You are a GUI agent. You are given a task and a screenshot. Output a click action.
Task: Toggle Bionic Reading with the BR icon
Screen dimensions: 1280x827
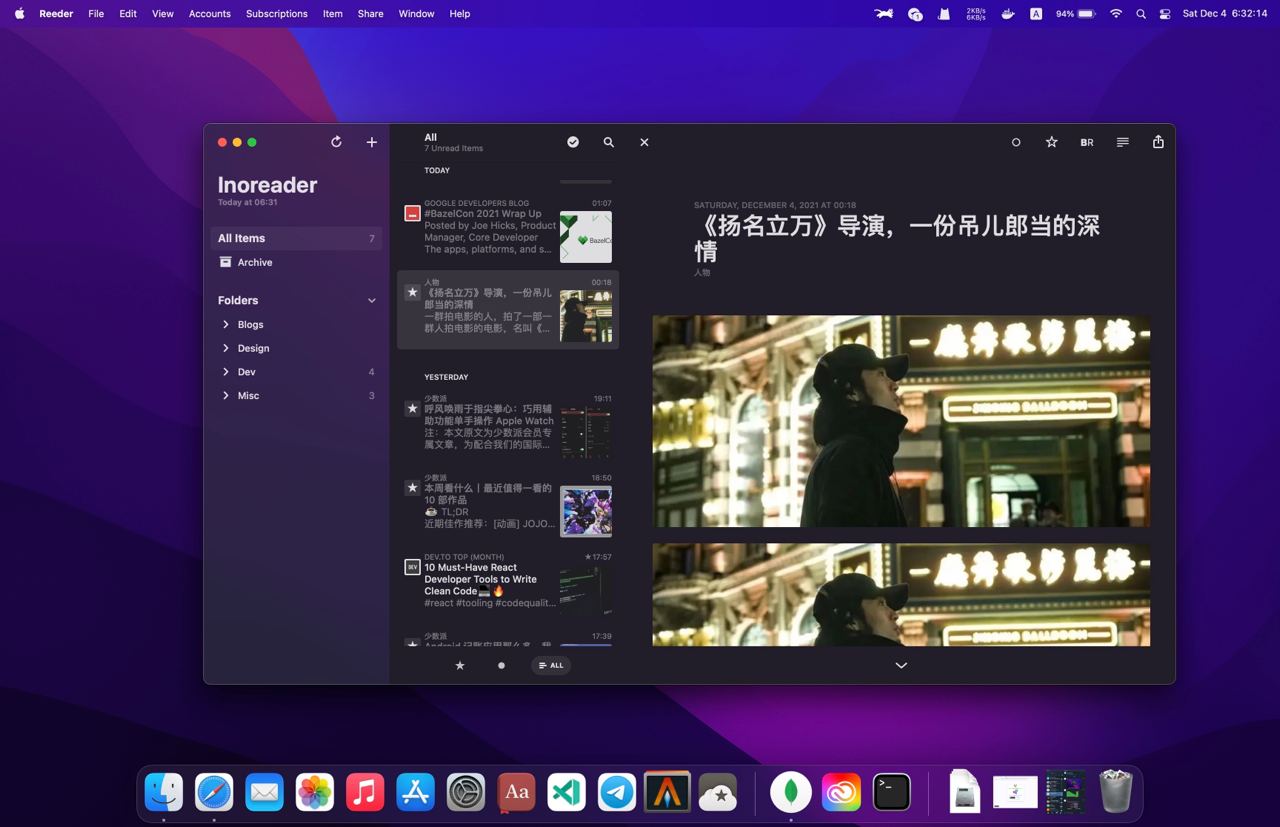pyautogui.click(x=1087, y=142)
